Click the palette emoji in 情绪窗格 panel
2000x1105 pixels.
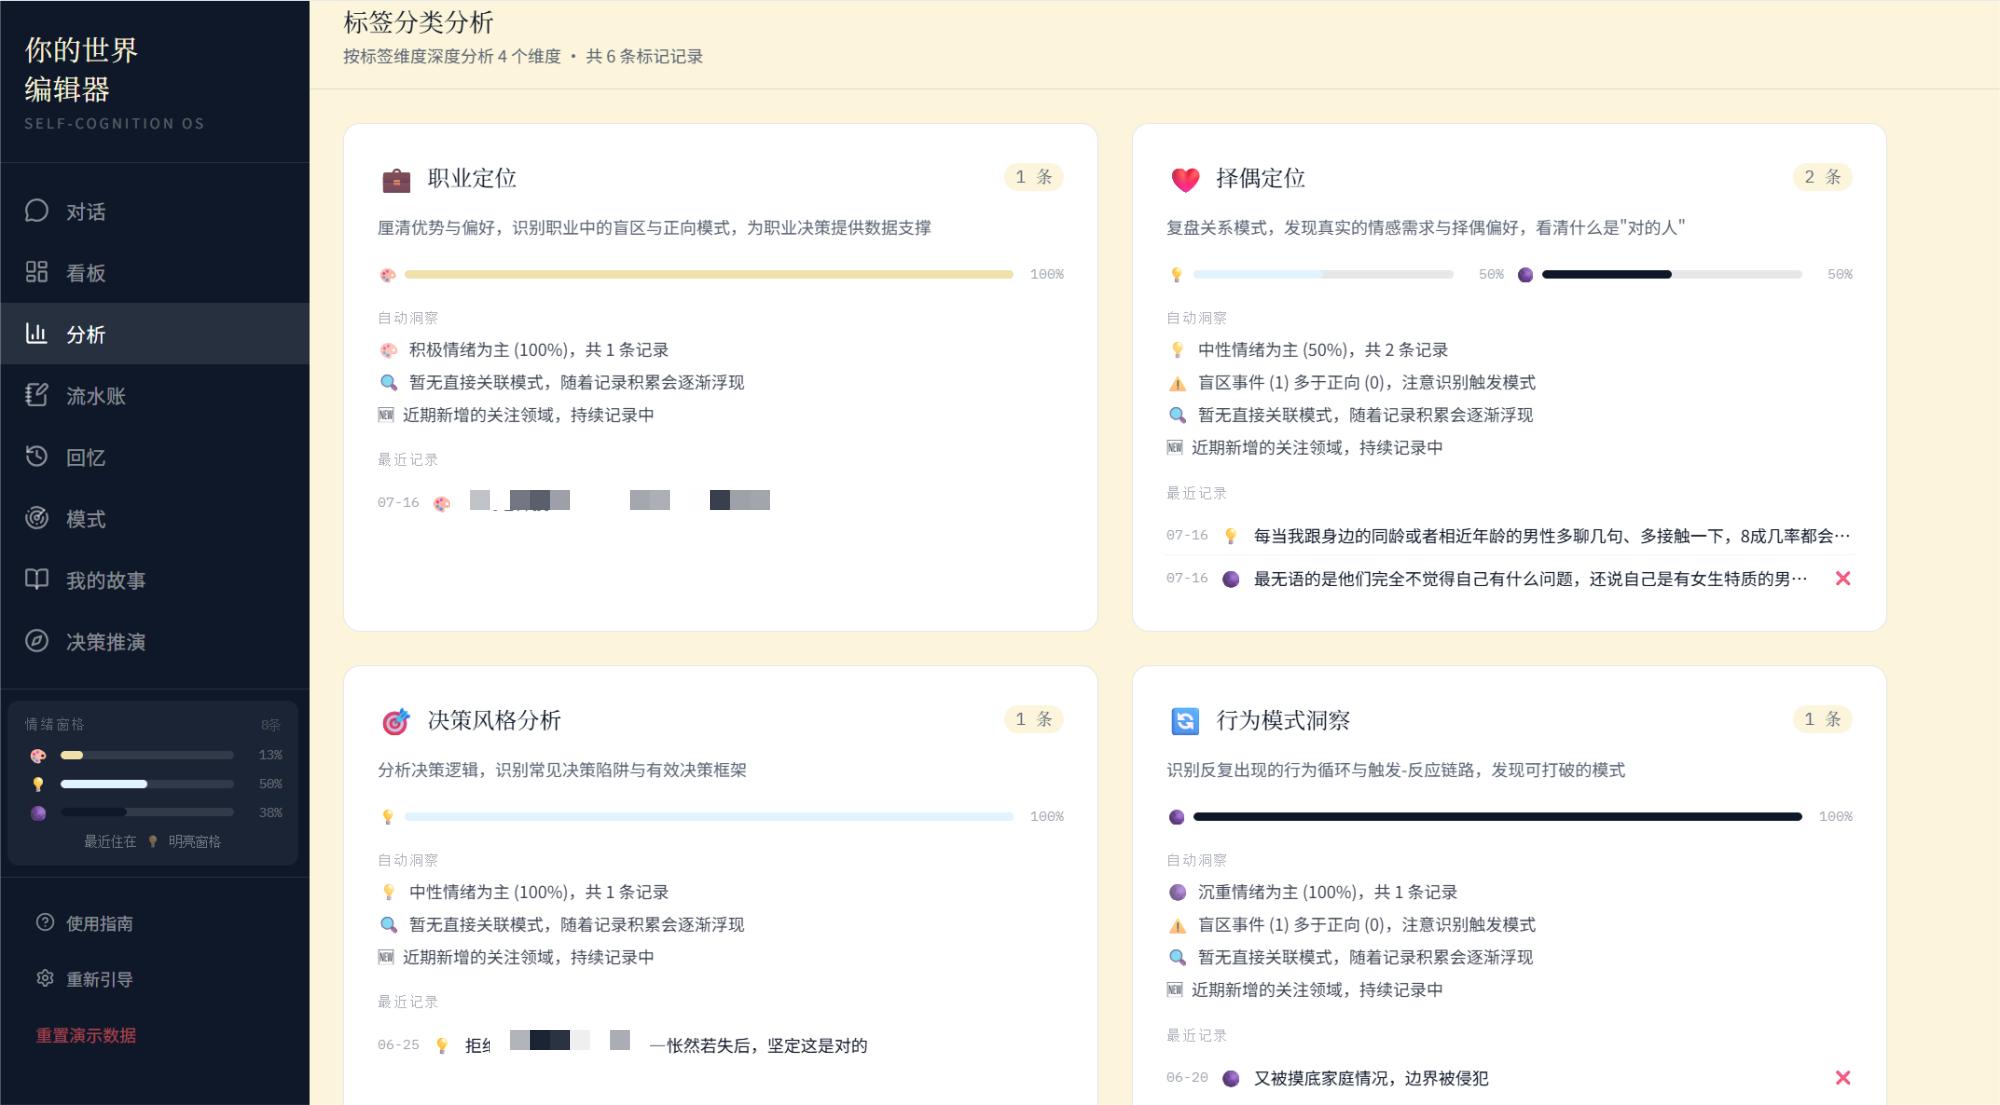38,755
